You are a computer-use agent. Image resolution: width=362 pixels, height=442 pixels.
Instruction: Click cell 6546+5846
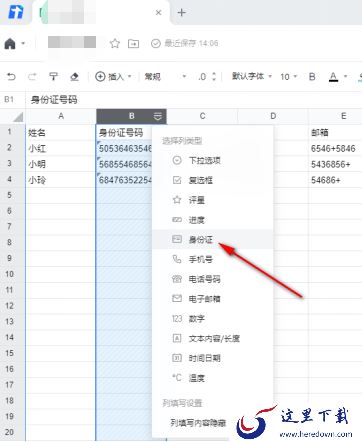click(x=335, y=148)
